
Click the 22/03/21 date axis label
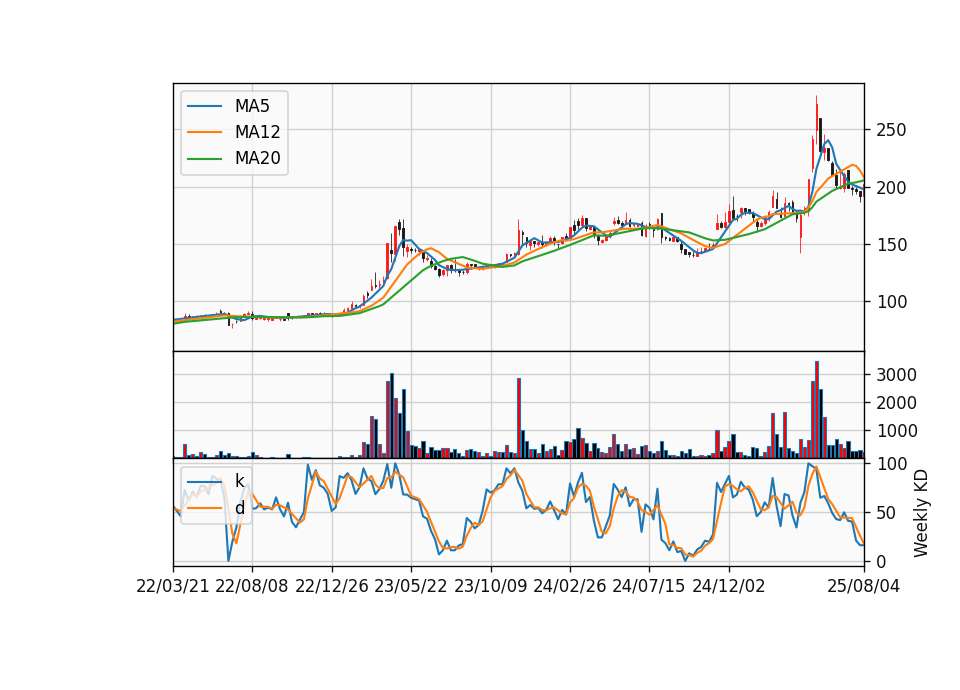pyautogui.click(x=173, y=586)
